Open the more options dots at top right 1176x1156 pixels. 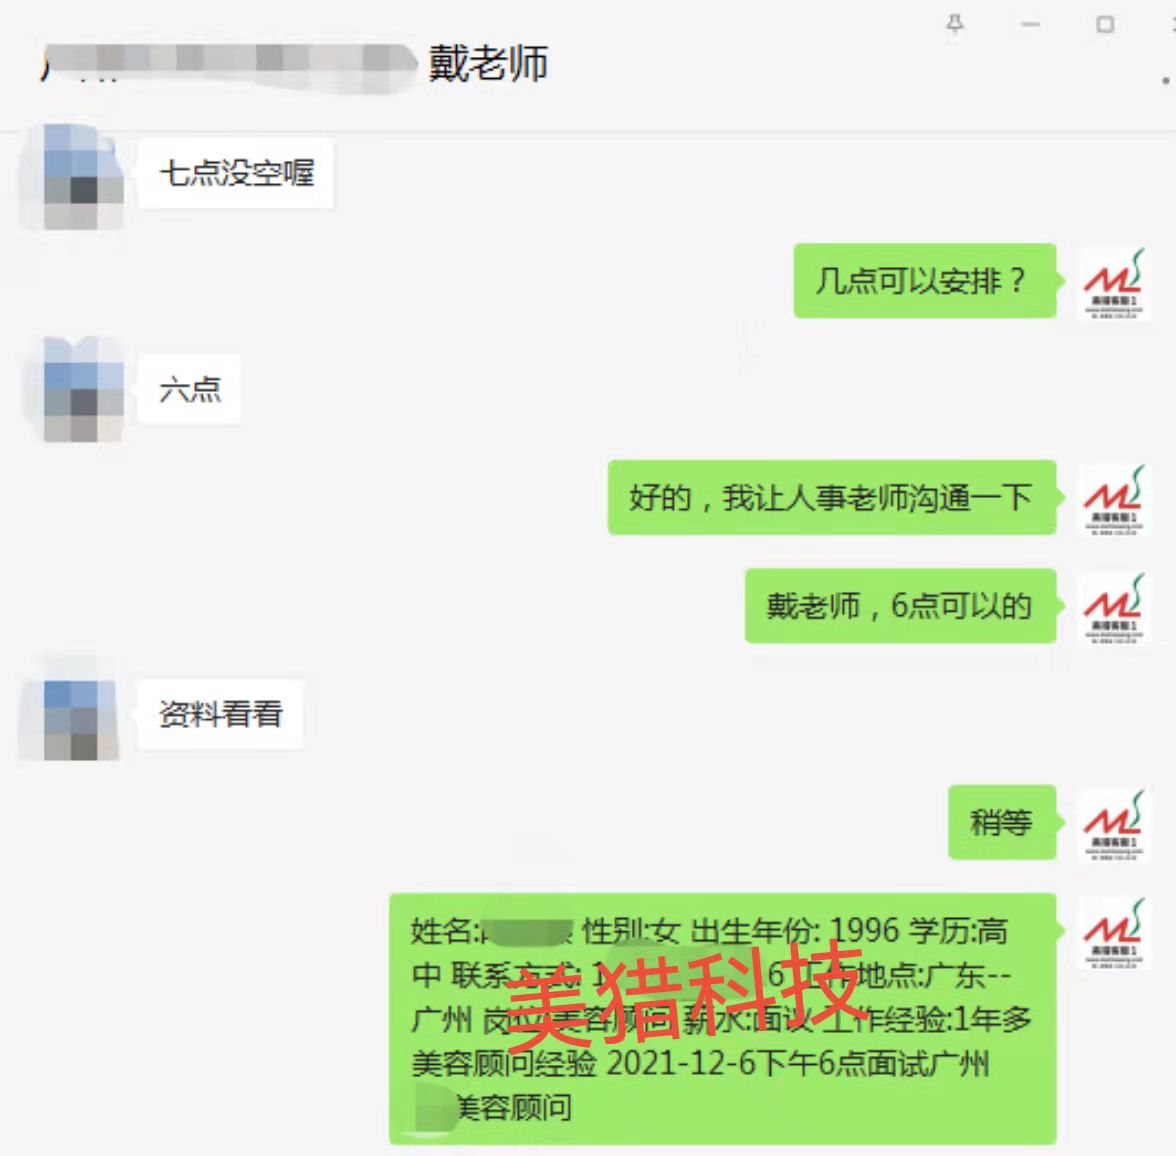click(x=1166, y=80)
